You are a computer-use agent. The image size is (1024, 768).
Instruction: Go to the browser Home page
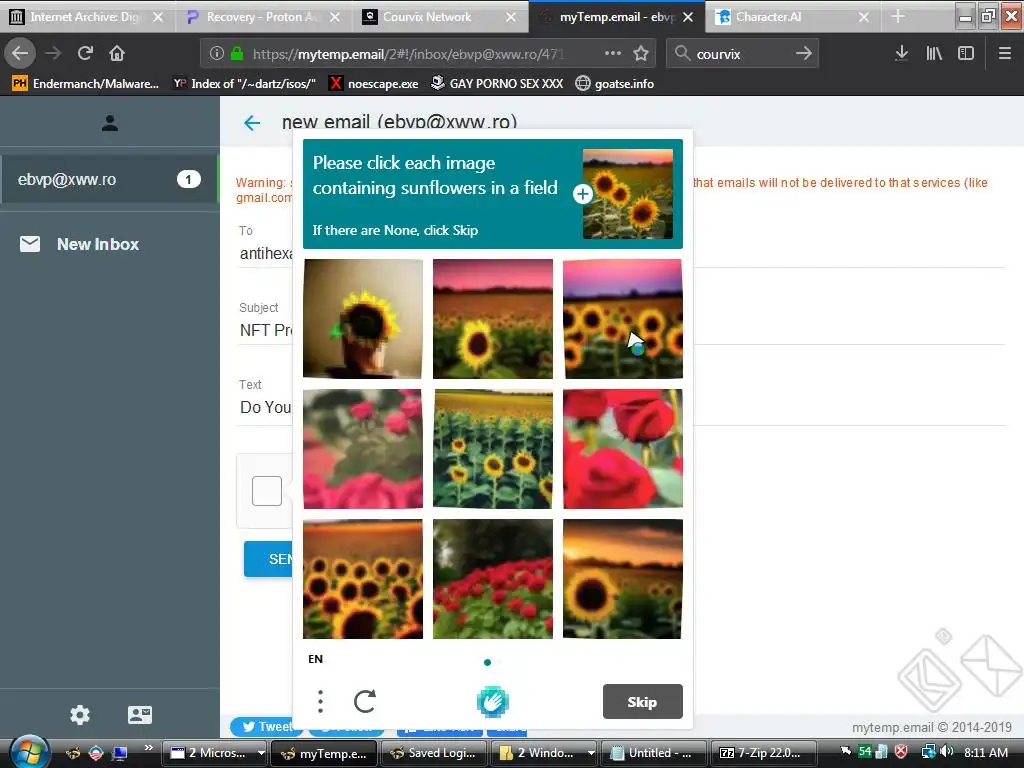pyautogui.click(x=117, y=53)
